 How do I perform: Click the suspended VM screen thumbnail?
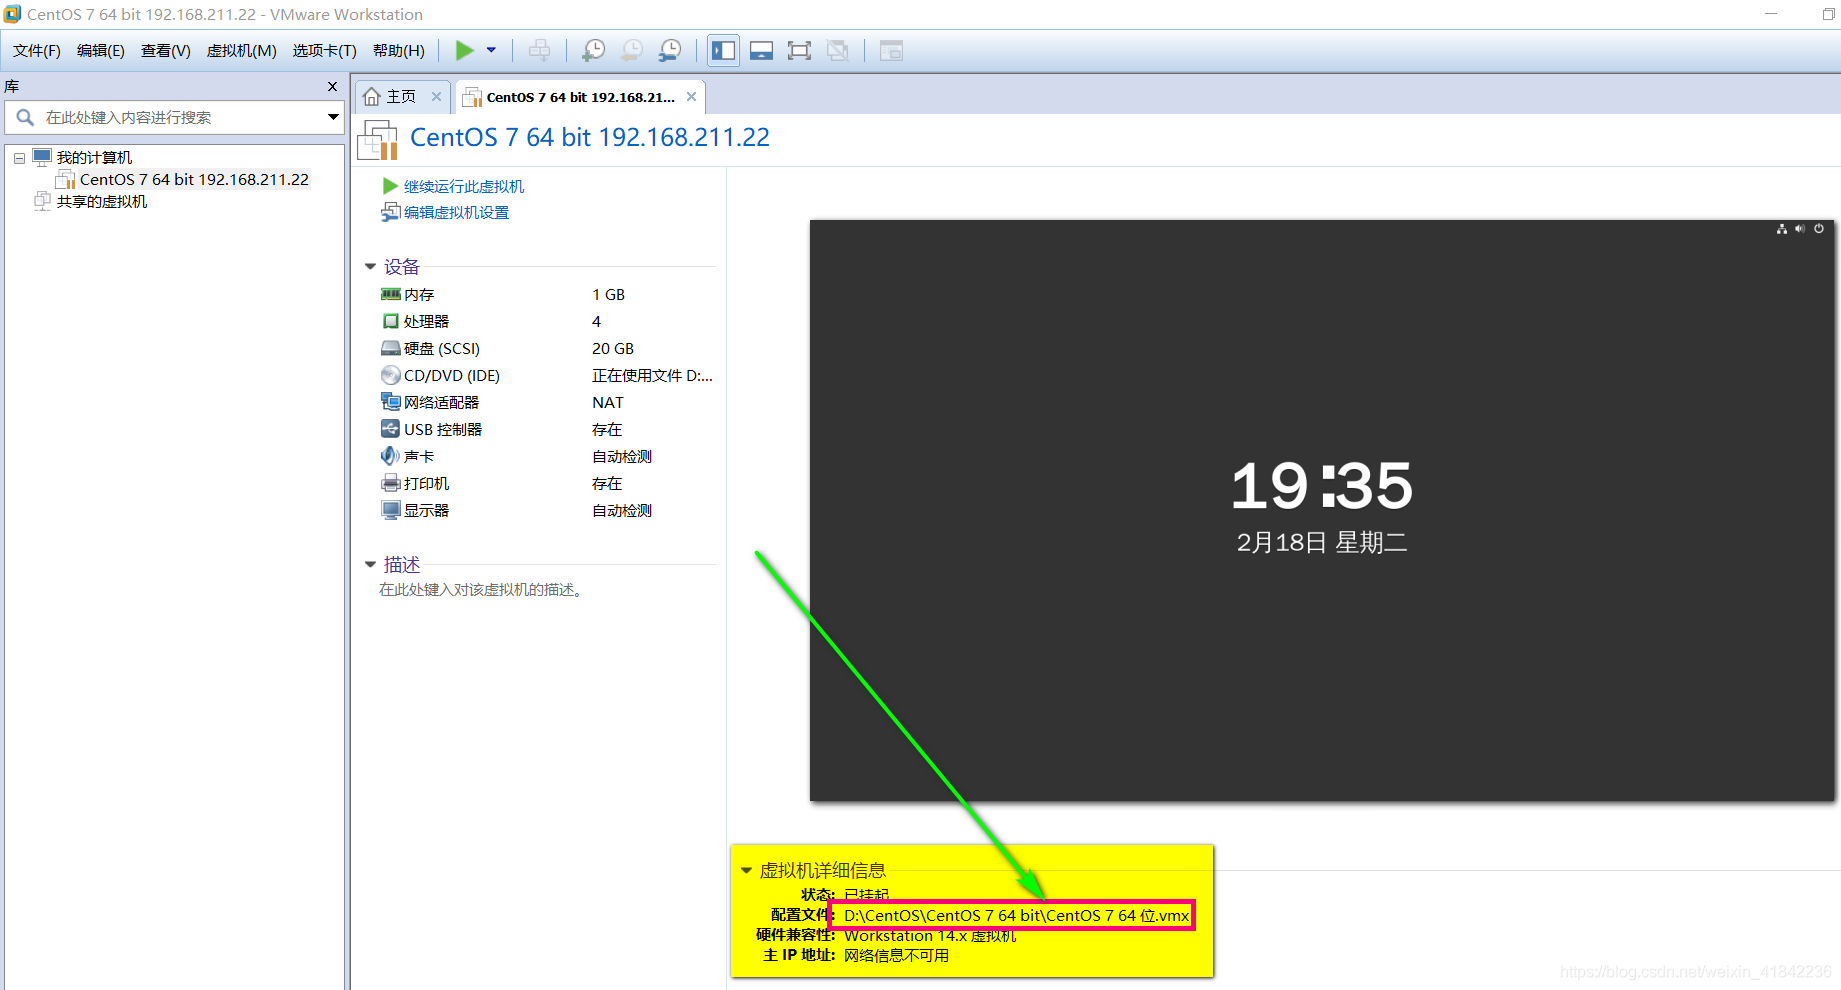[x=1321, y=510]
